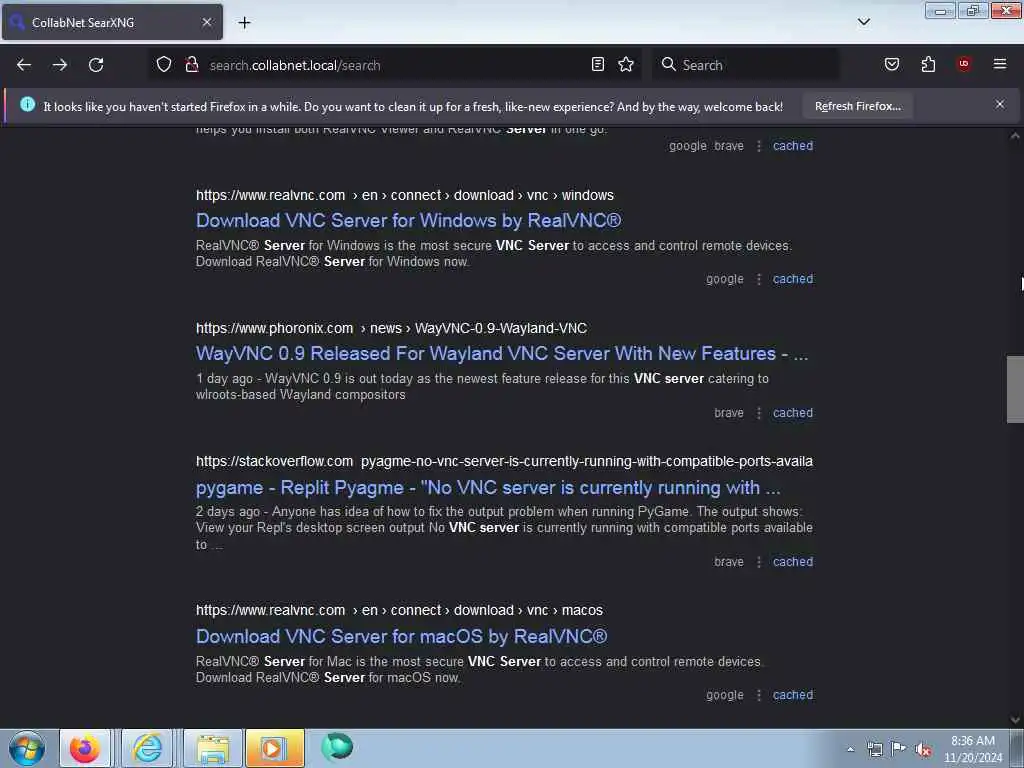The height and width of the screenshot is (768, 1024).
Task: Open a new browser tab
Action: 244,23
